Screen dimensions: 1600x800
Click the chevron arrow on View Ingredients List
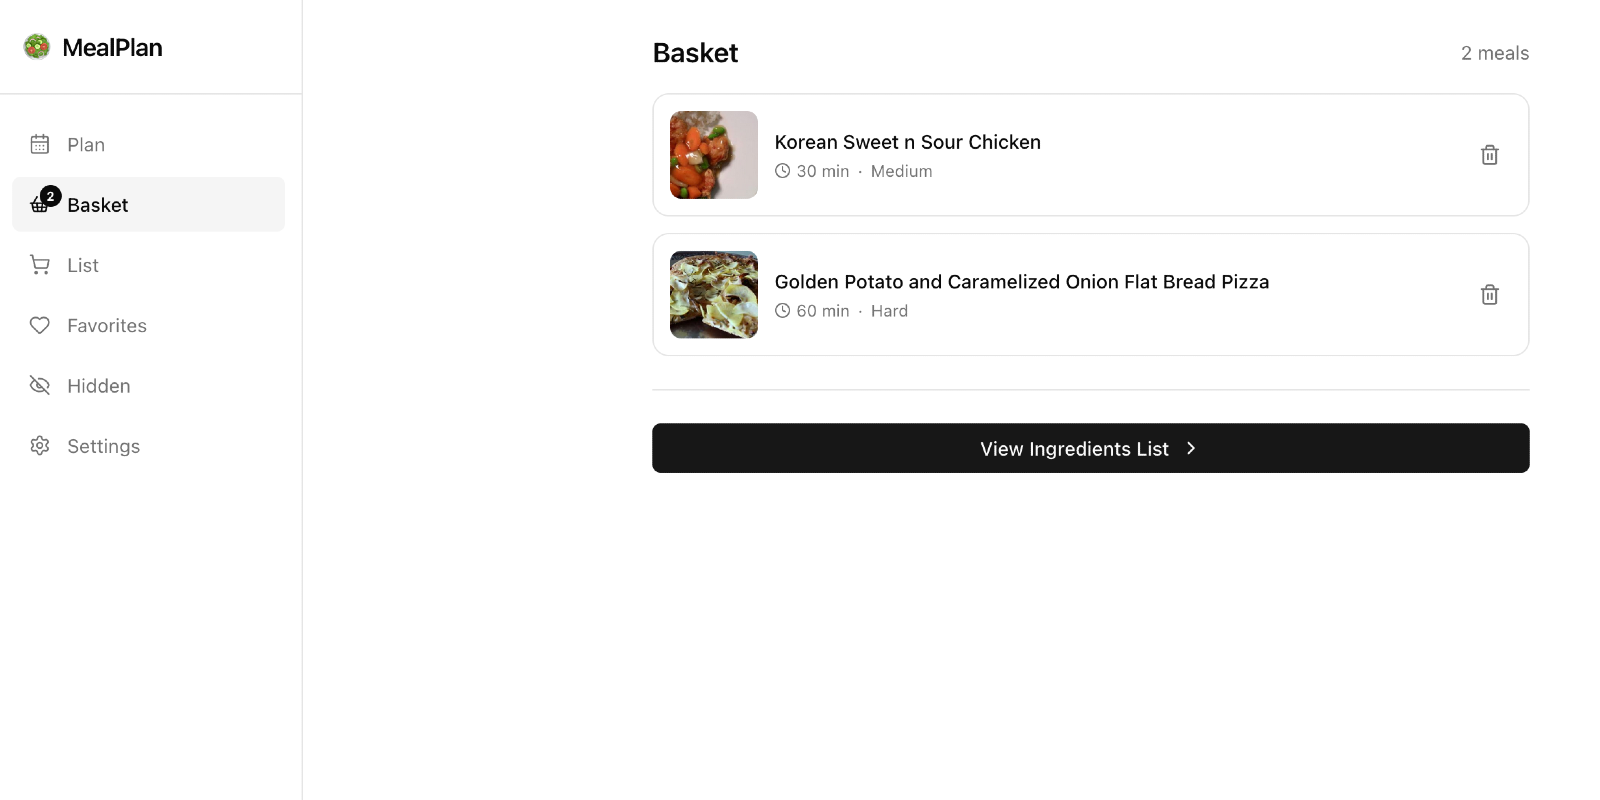[1191, 448]
